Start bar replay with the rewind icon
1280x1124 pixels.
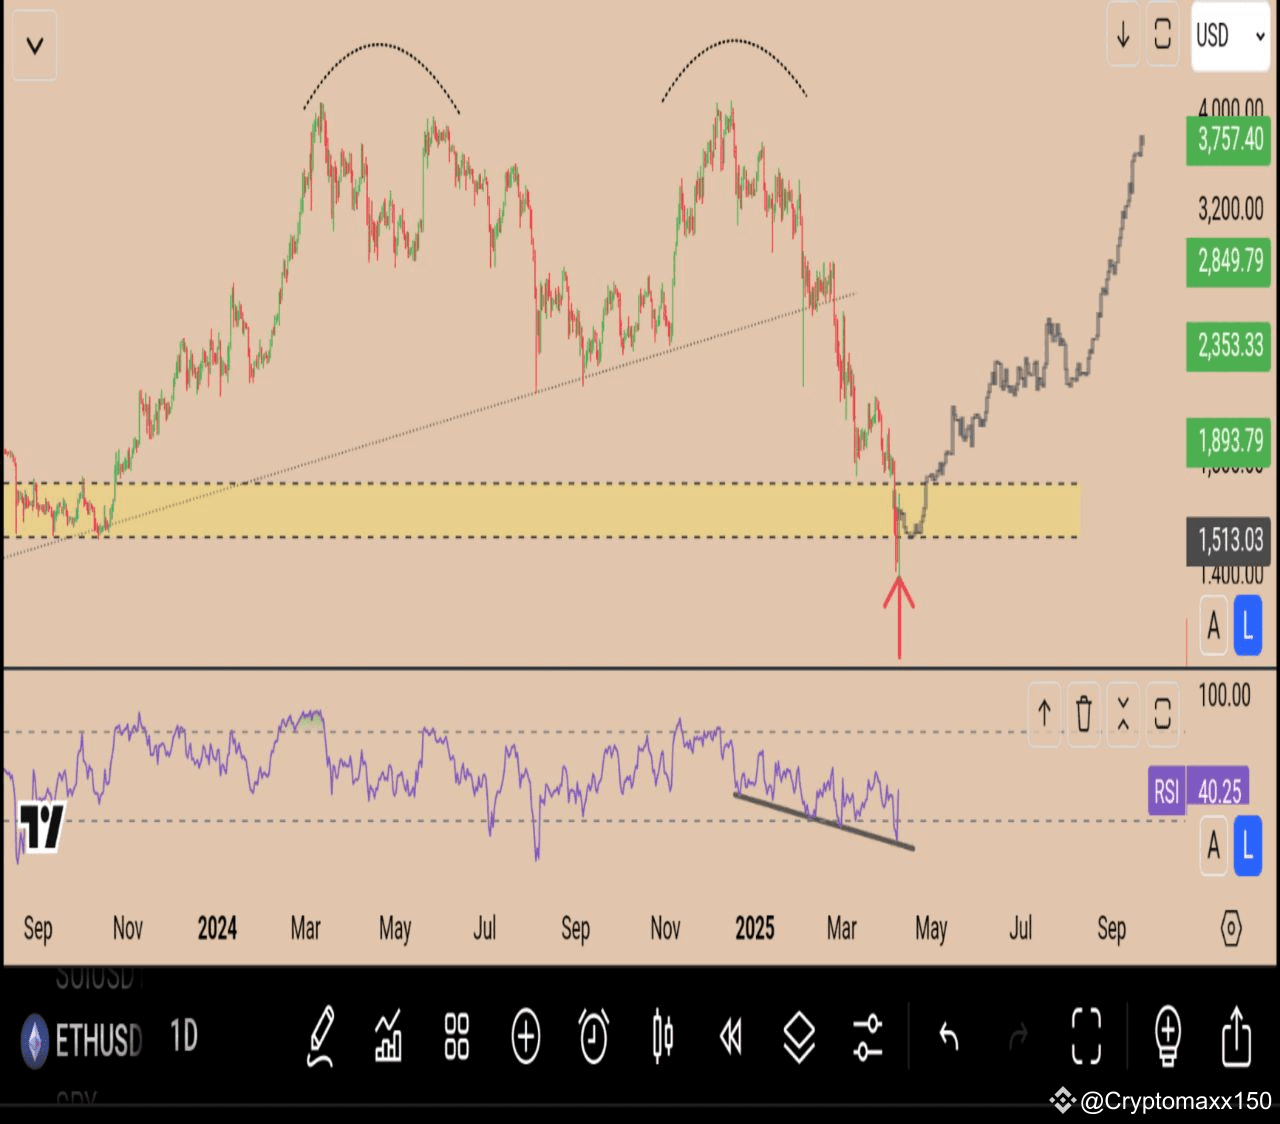pos(731,1037)
